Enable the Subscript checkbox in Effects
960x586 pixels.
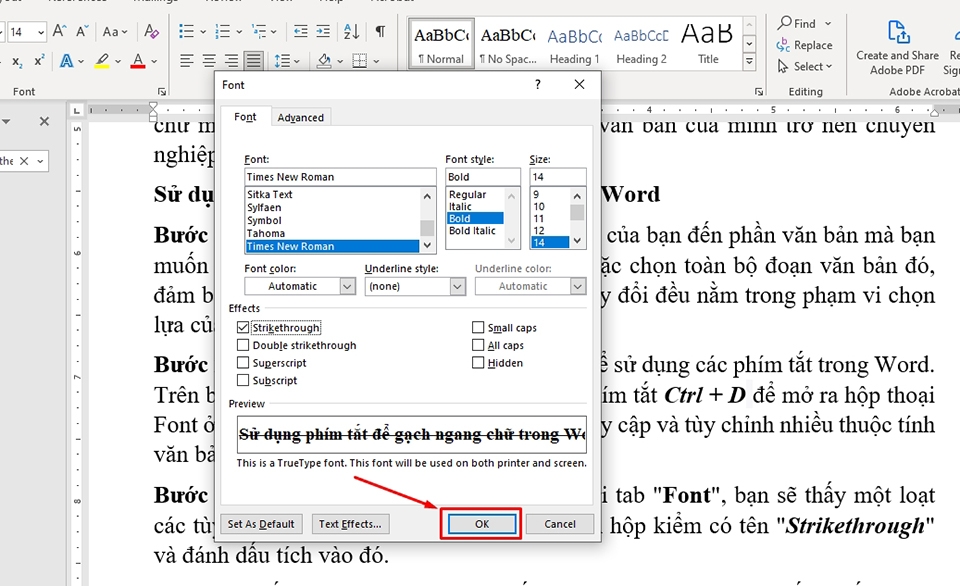point(243,380)
